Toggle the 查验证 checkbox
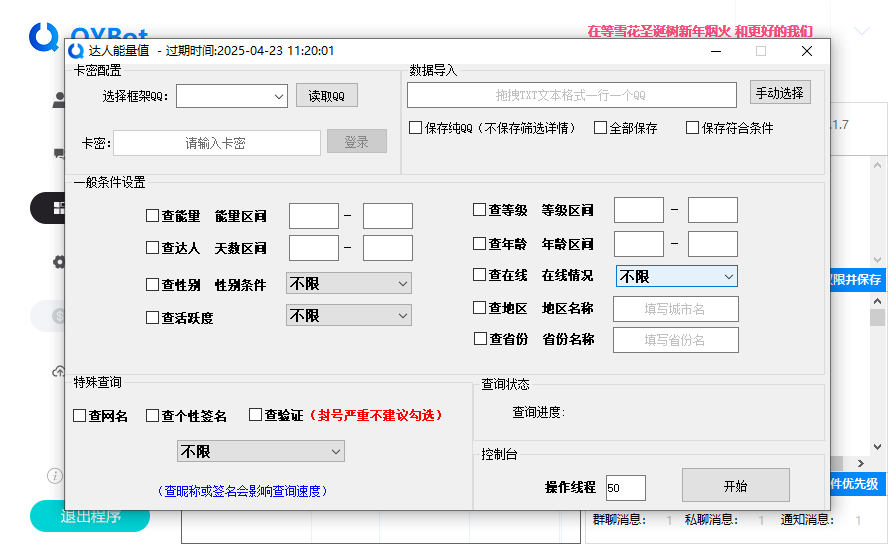This screenshot has height=552, width=896. pos(256,415)
